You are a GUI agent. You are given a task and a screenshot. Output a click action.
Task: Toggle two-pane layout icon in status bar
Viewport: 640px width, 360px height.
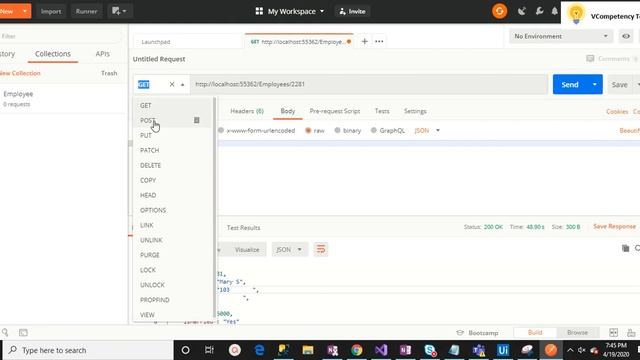[x=613, y=332]
